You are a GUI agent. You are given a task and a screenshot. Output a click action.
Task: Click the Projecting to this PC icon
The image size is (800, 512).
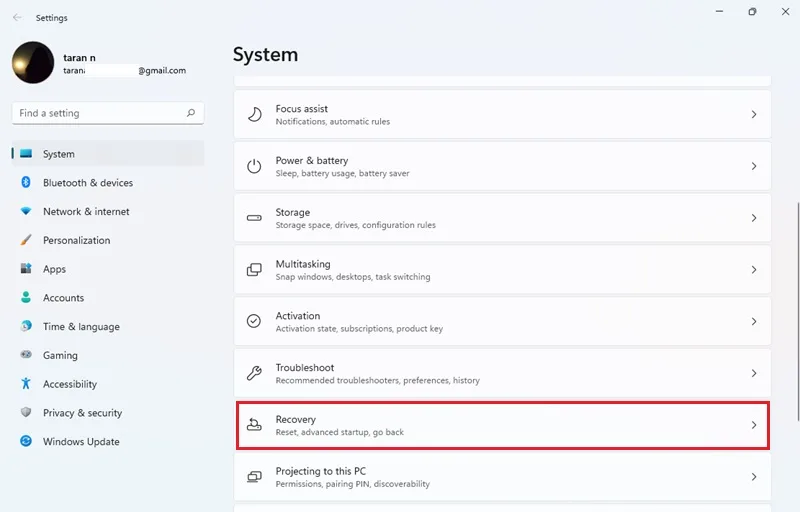(x=254, y=477)
